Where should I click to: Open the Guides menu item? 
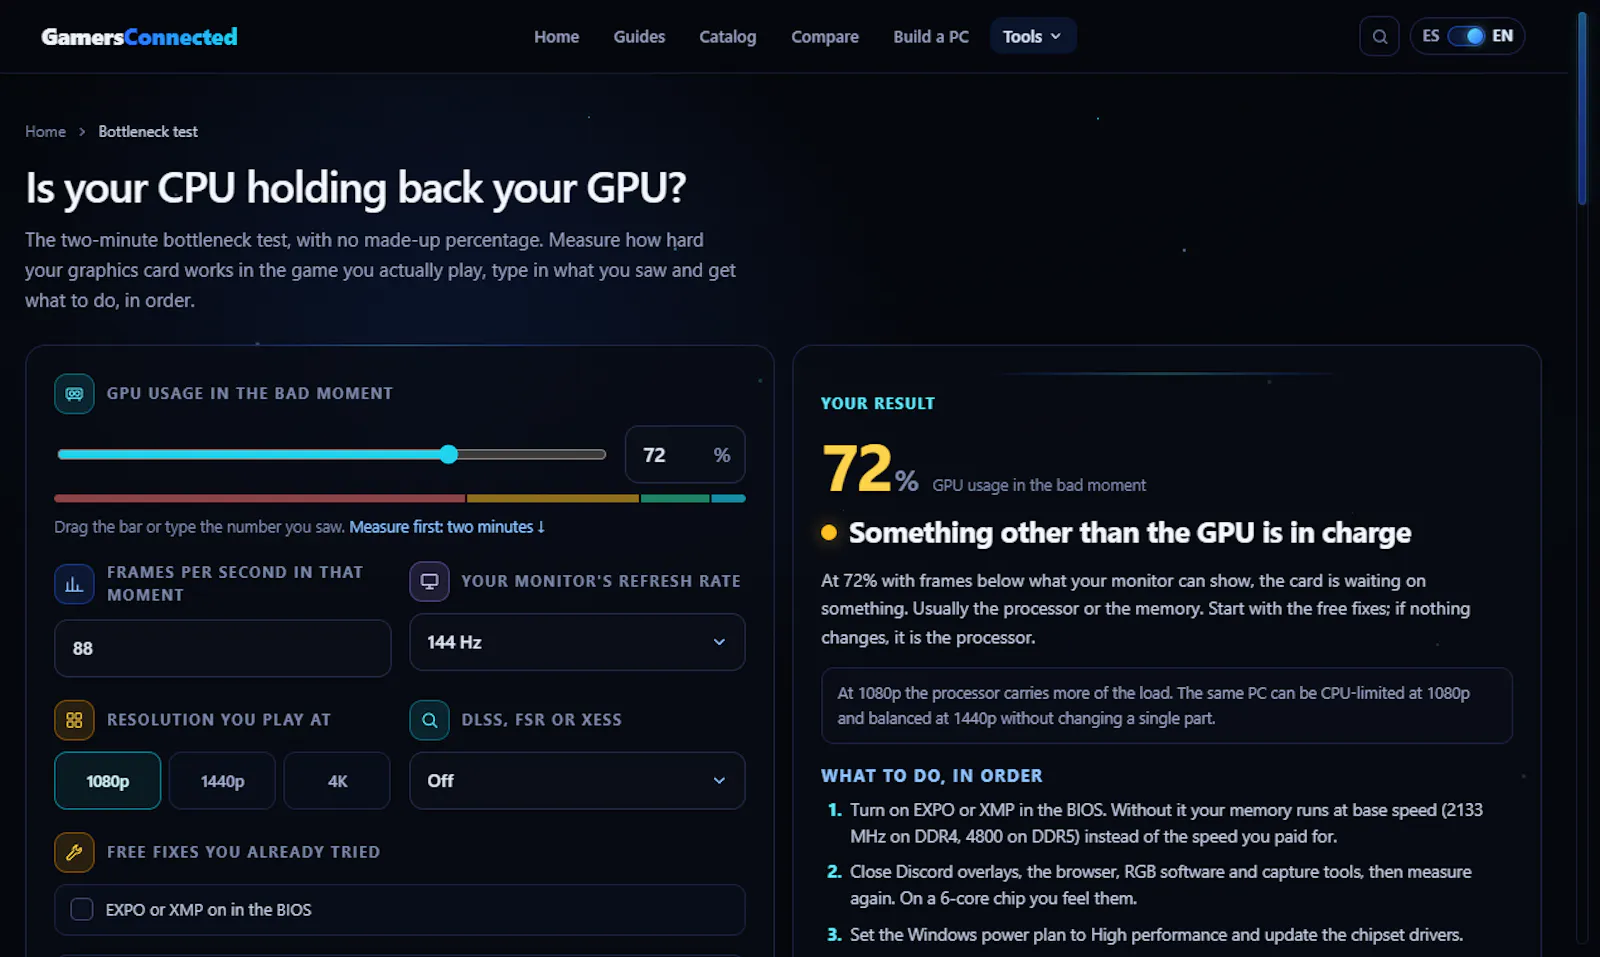[x=639, y=37]
